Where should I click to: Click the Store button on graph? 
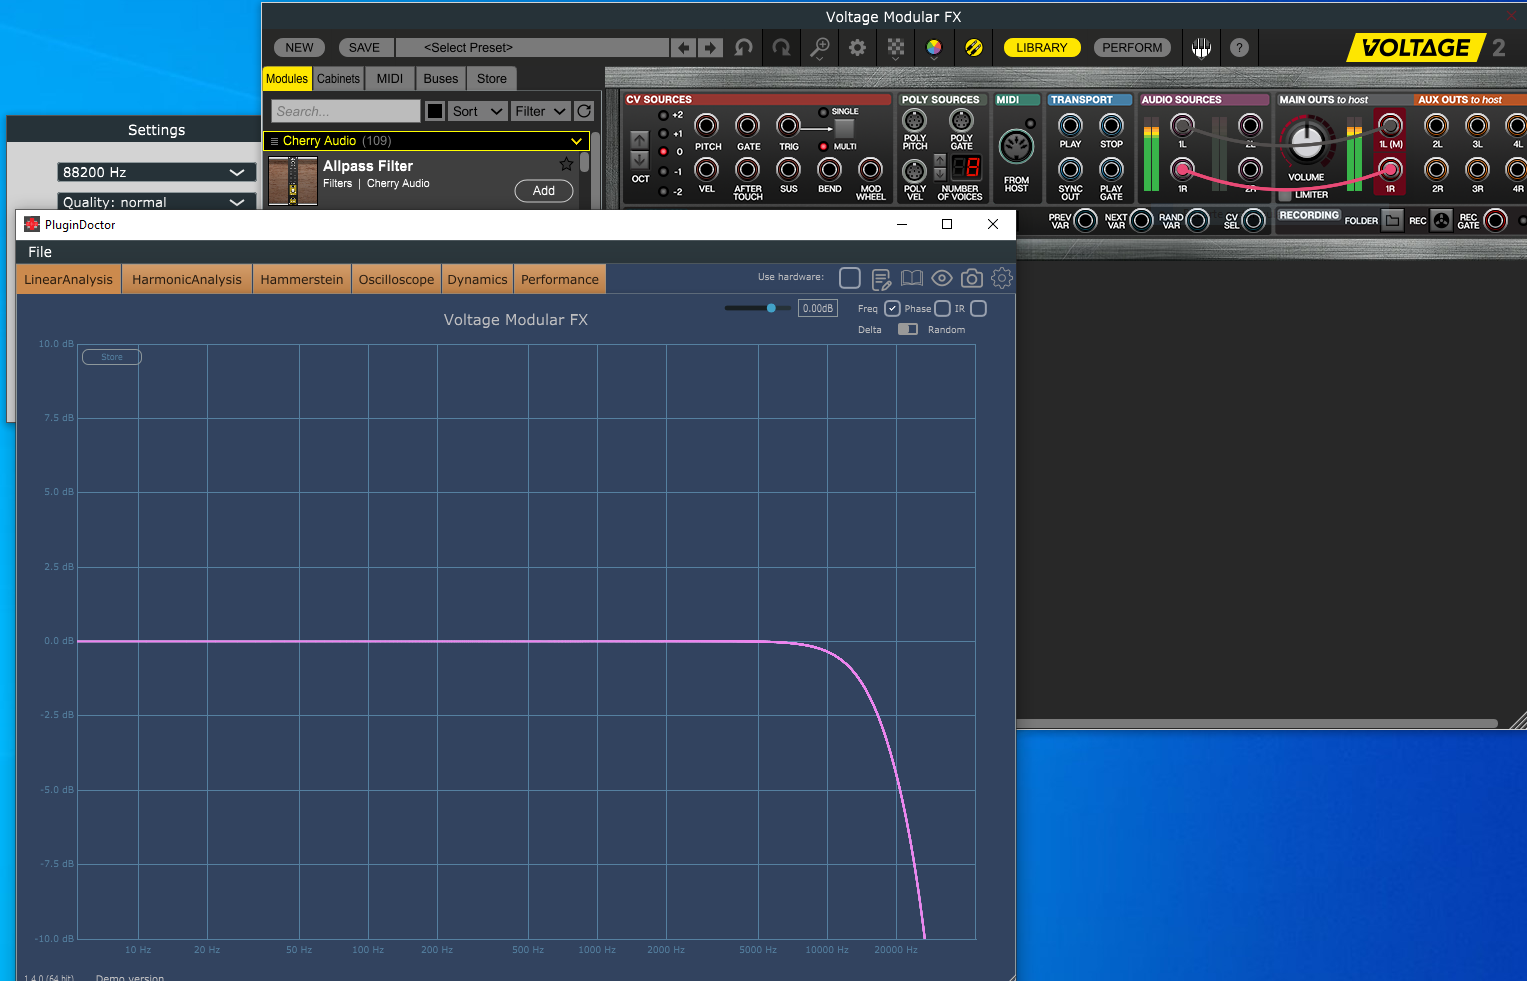(x=112, y=357)
